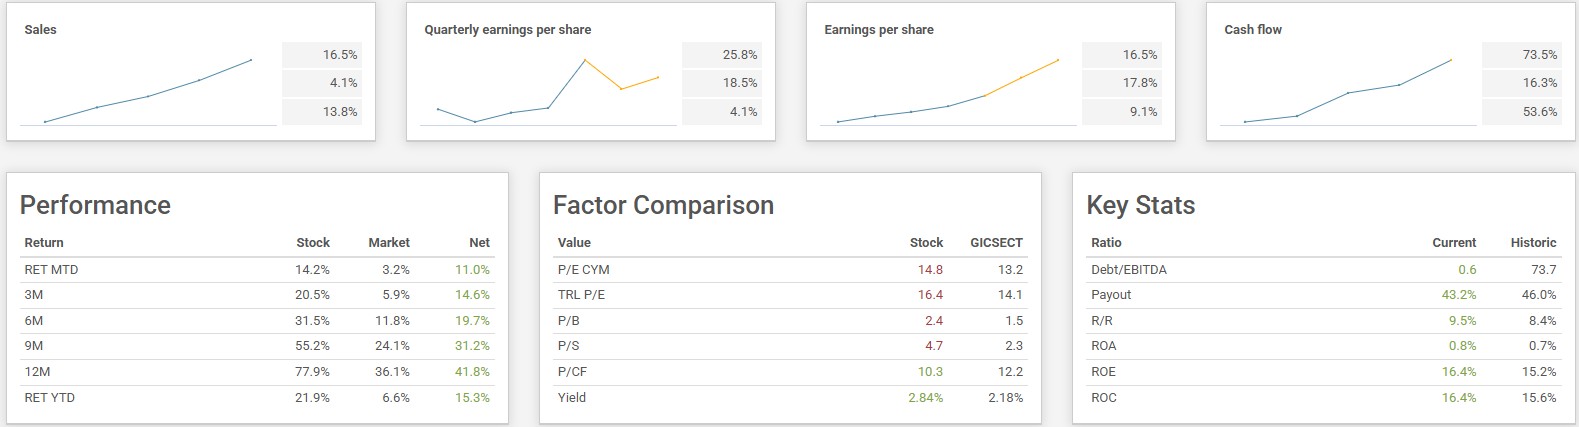Click the Market column header in Performance
This screenshot has width=1579, height=427.
pyautogui.click(x=388, y=243)
